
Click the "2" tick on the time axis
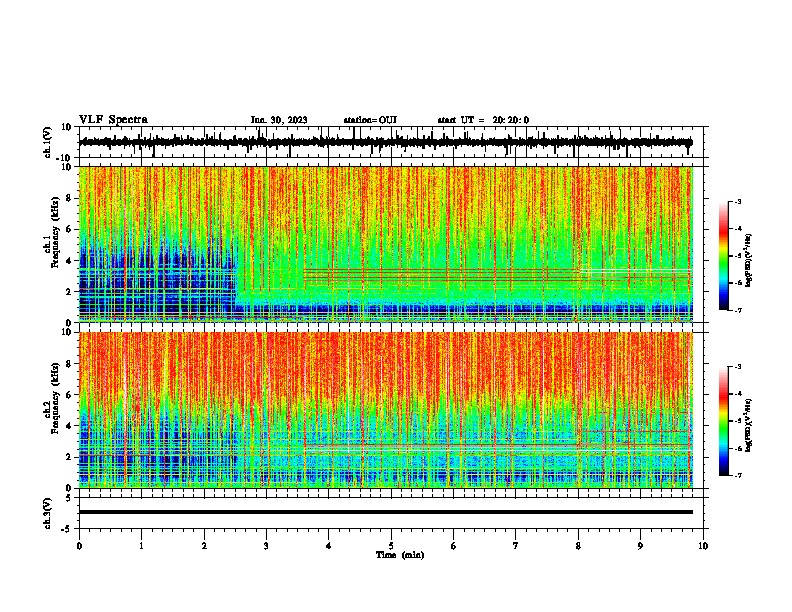tap(204, 546)
